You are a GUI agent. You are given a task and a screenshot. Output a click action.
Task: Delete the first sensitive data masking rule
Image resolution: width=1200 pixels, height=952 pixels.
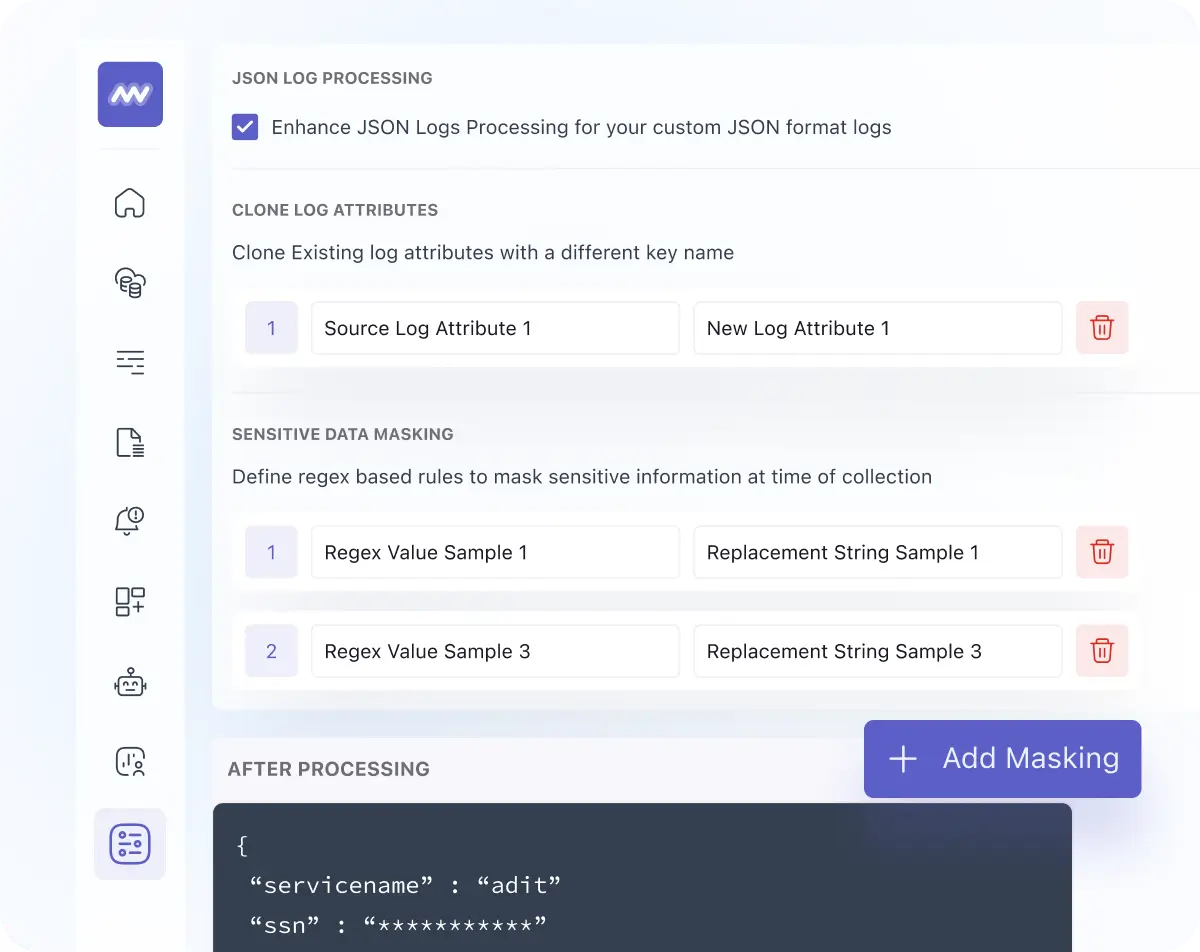(1102, 552)
